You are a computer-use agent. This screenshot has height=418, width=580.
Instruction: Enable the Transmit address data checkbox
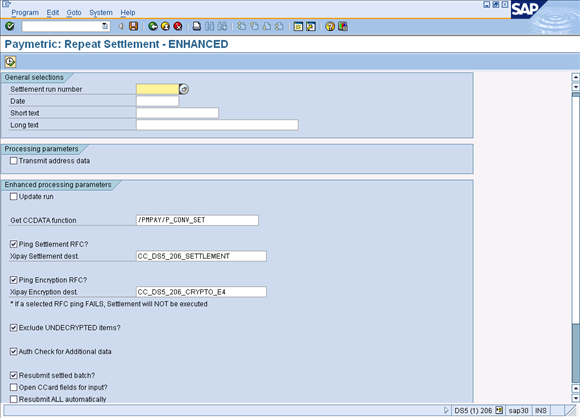(x=14, y=161)
